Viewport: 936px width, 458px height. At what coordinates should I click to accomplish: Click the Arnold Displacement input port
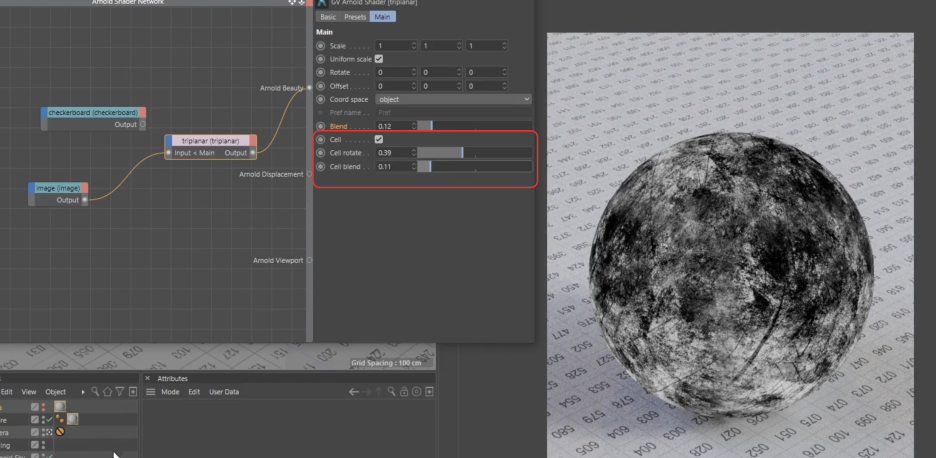tap(309, 174)
